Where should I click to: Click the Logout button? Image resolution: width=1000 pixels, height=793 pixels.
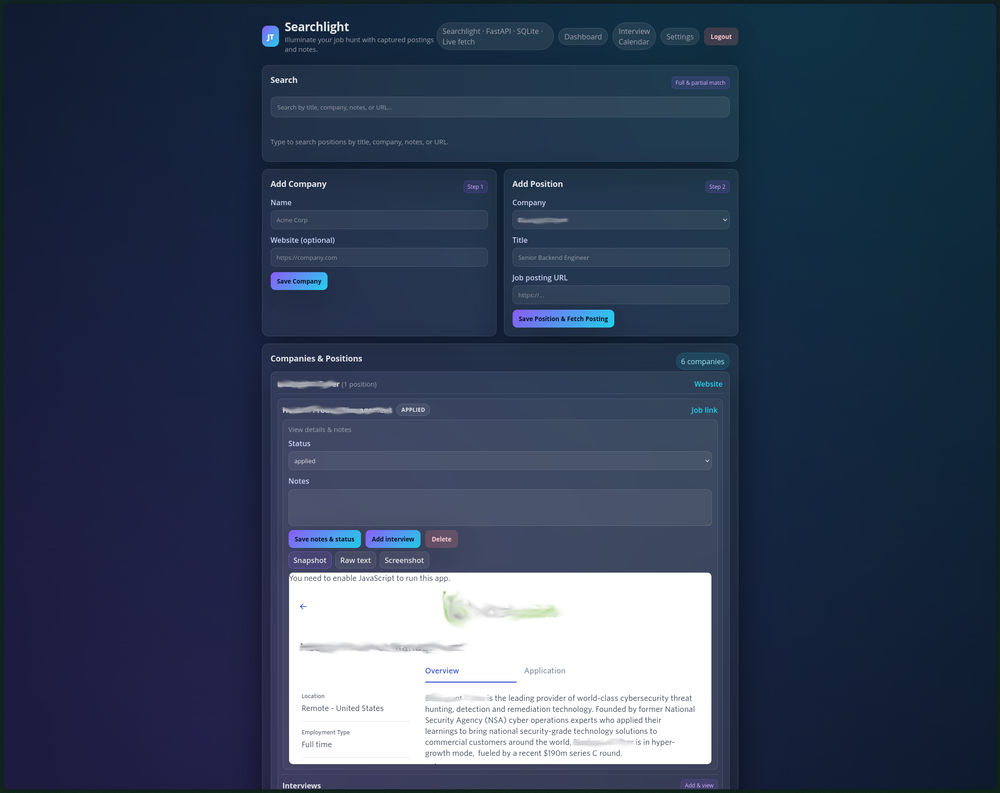(x=721, y=37)
